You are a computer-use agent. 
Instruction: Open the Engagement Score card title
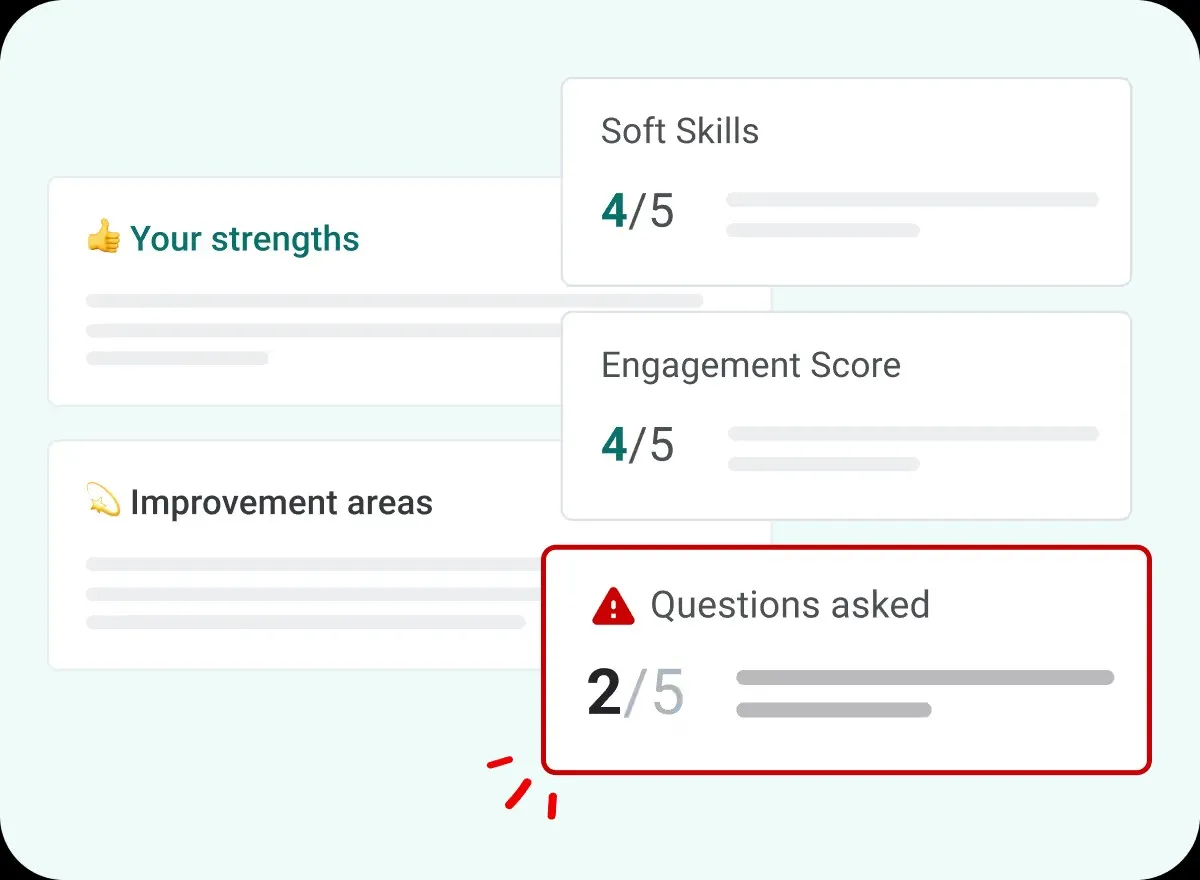click(x=751, y=365)
